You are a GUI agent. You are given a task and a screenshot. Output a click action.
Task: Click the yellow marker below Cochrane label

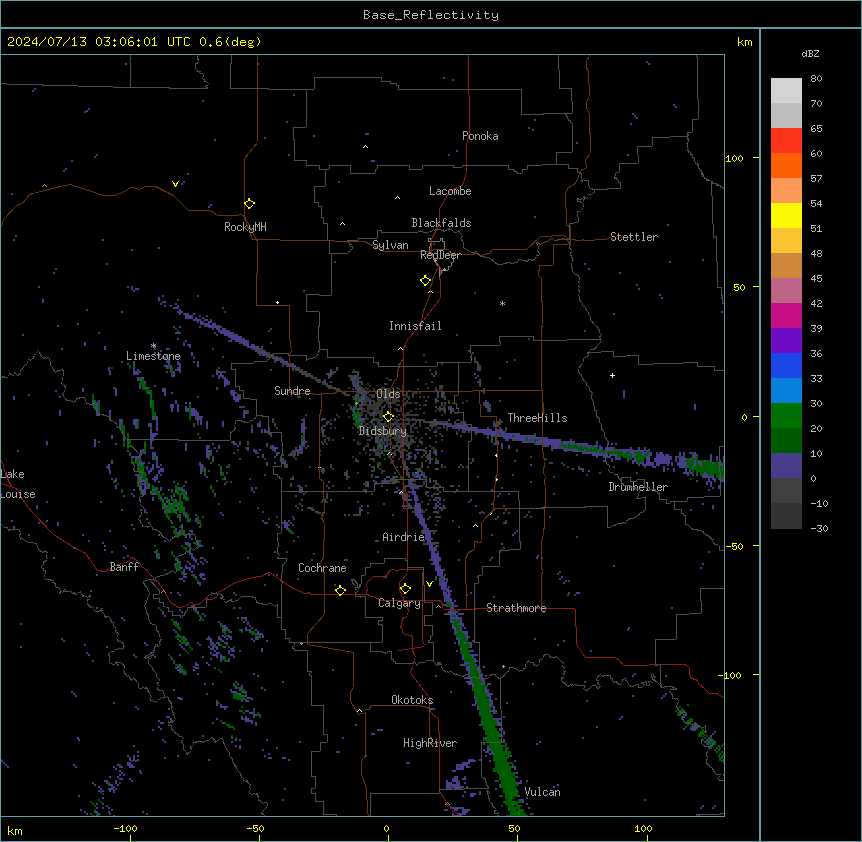click(340, 590)
